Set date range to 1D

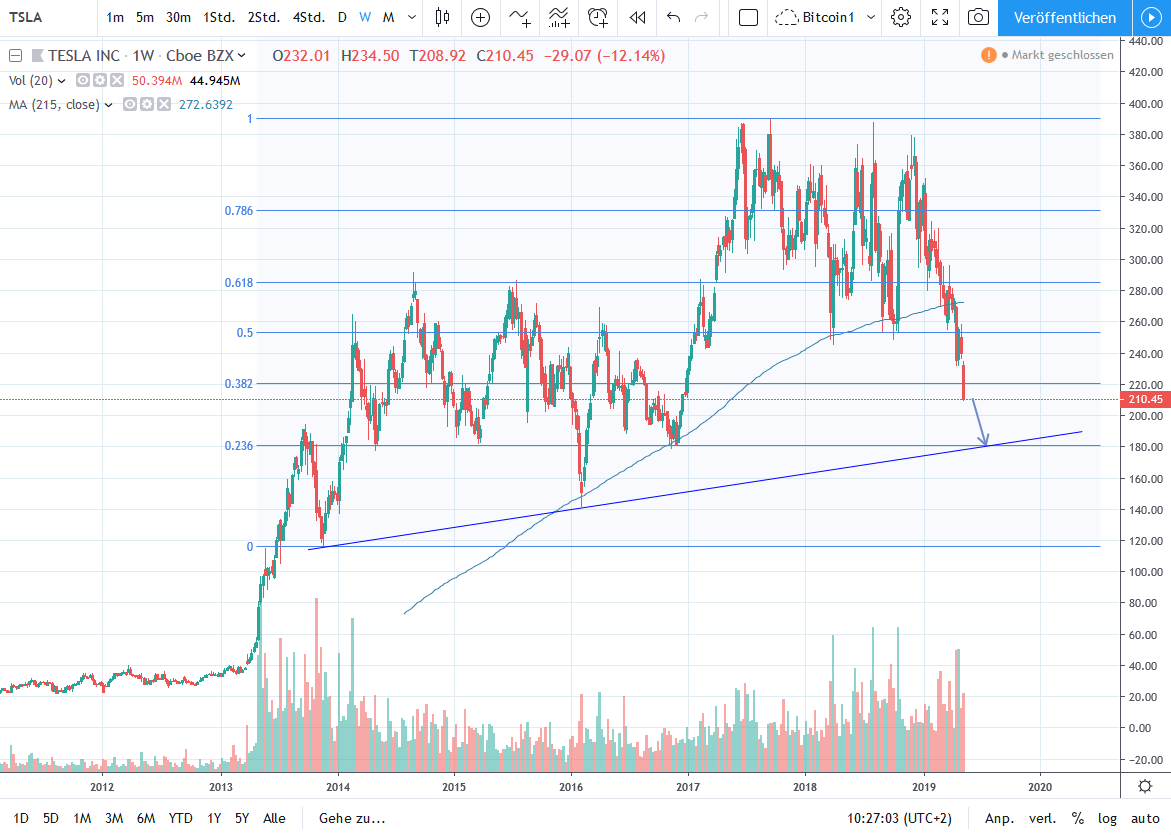21,818
